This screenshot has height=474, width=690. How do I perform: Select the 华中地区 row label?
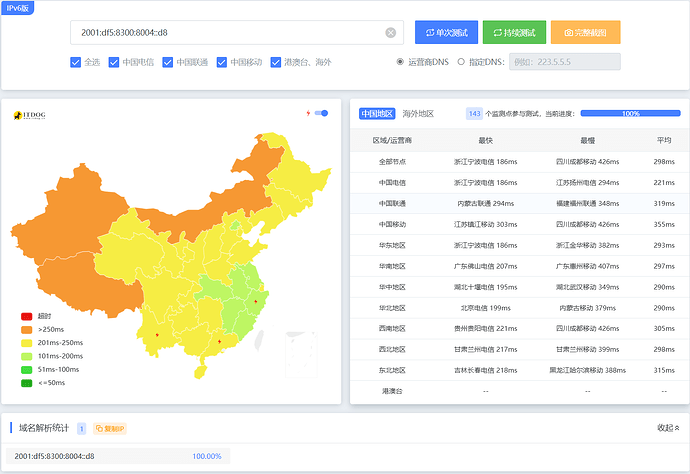pos(392,287)
